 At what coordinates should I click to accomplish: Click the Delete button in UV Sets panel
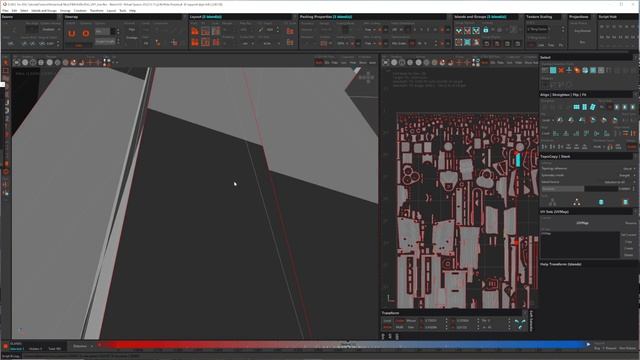(x=629, y=255)
